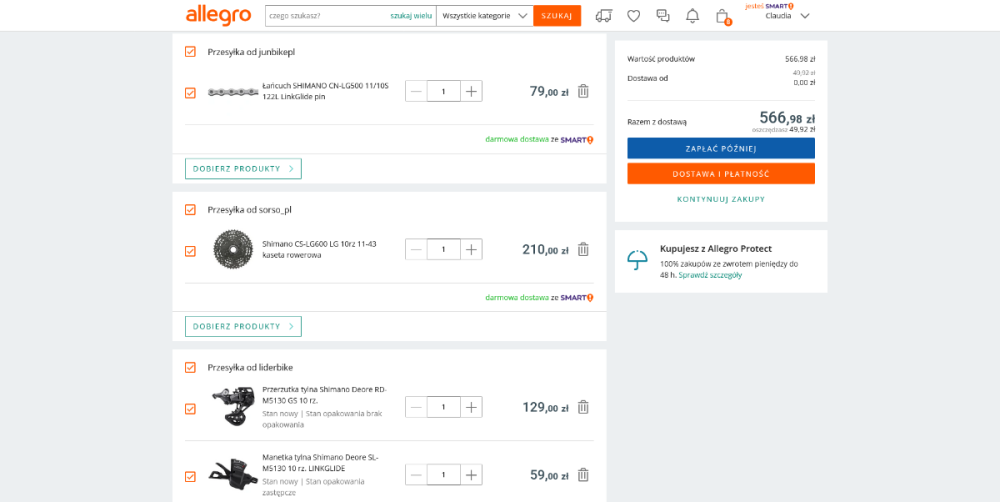Screen dimensions: 1000x502
Task: Open the Manetka shifter product thumbnail
Action: click(x=233, y=474)
